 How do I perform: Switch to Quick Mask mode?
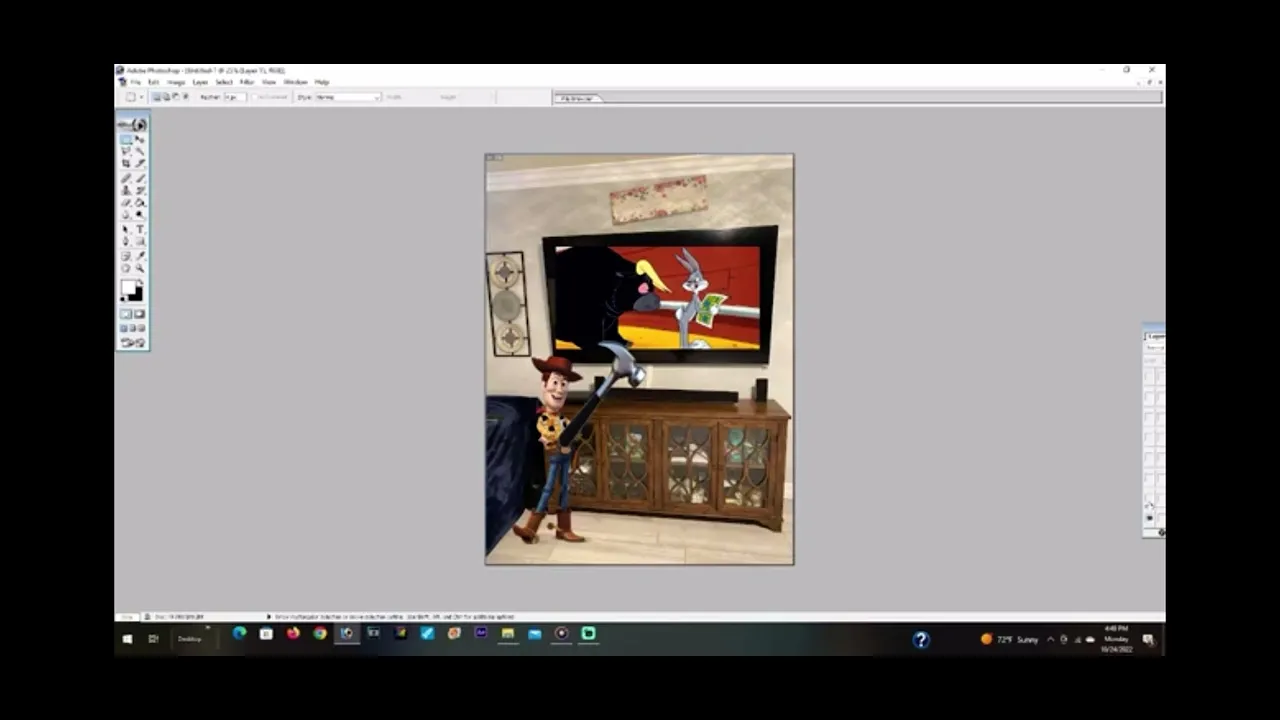point(140,313)
